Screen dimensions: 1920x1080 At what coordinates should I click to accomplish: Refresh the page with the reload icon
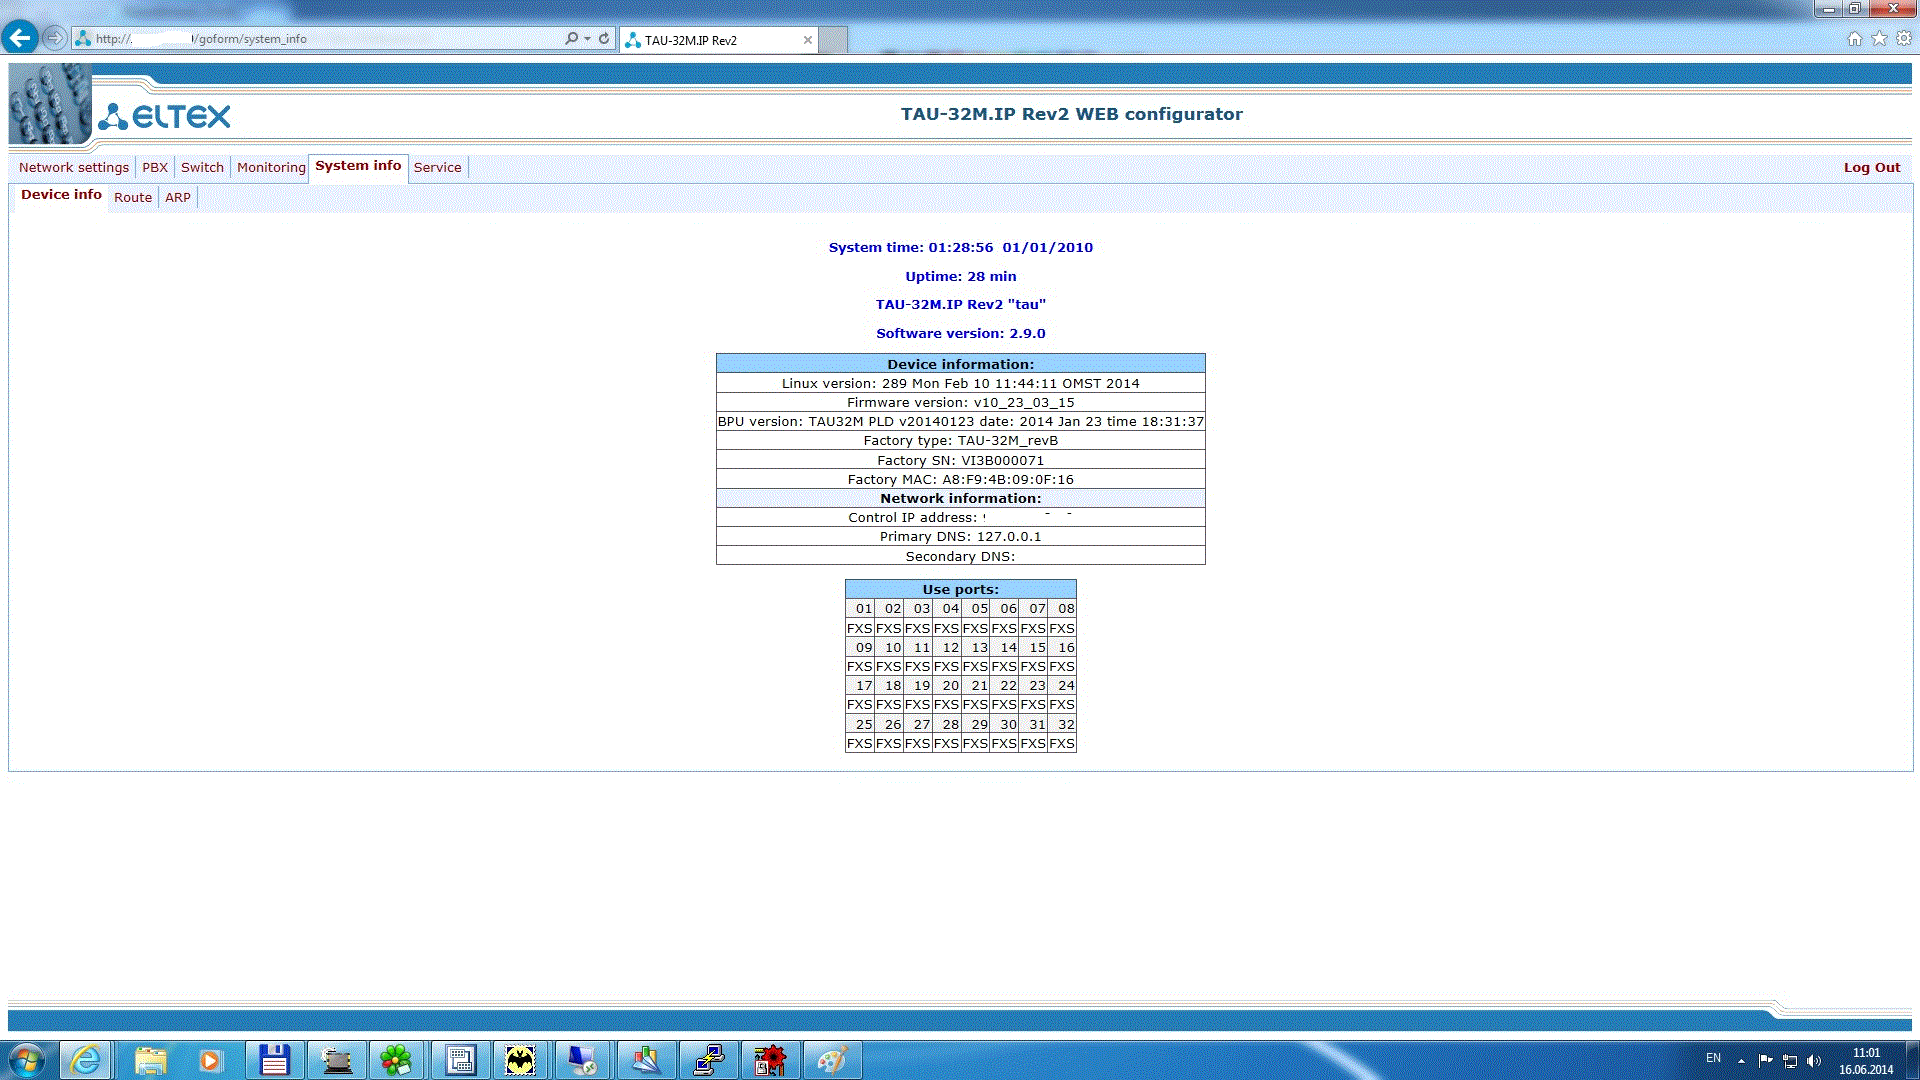(604, 39)
